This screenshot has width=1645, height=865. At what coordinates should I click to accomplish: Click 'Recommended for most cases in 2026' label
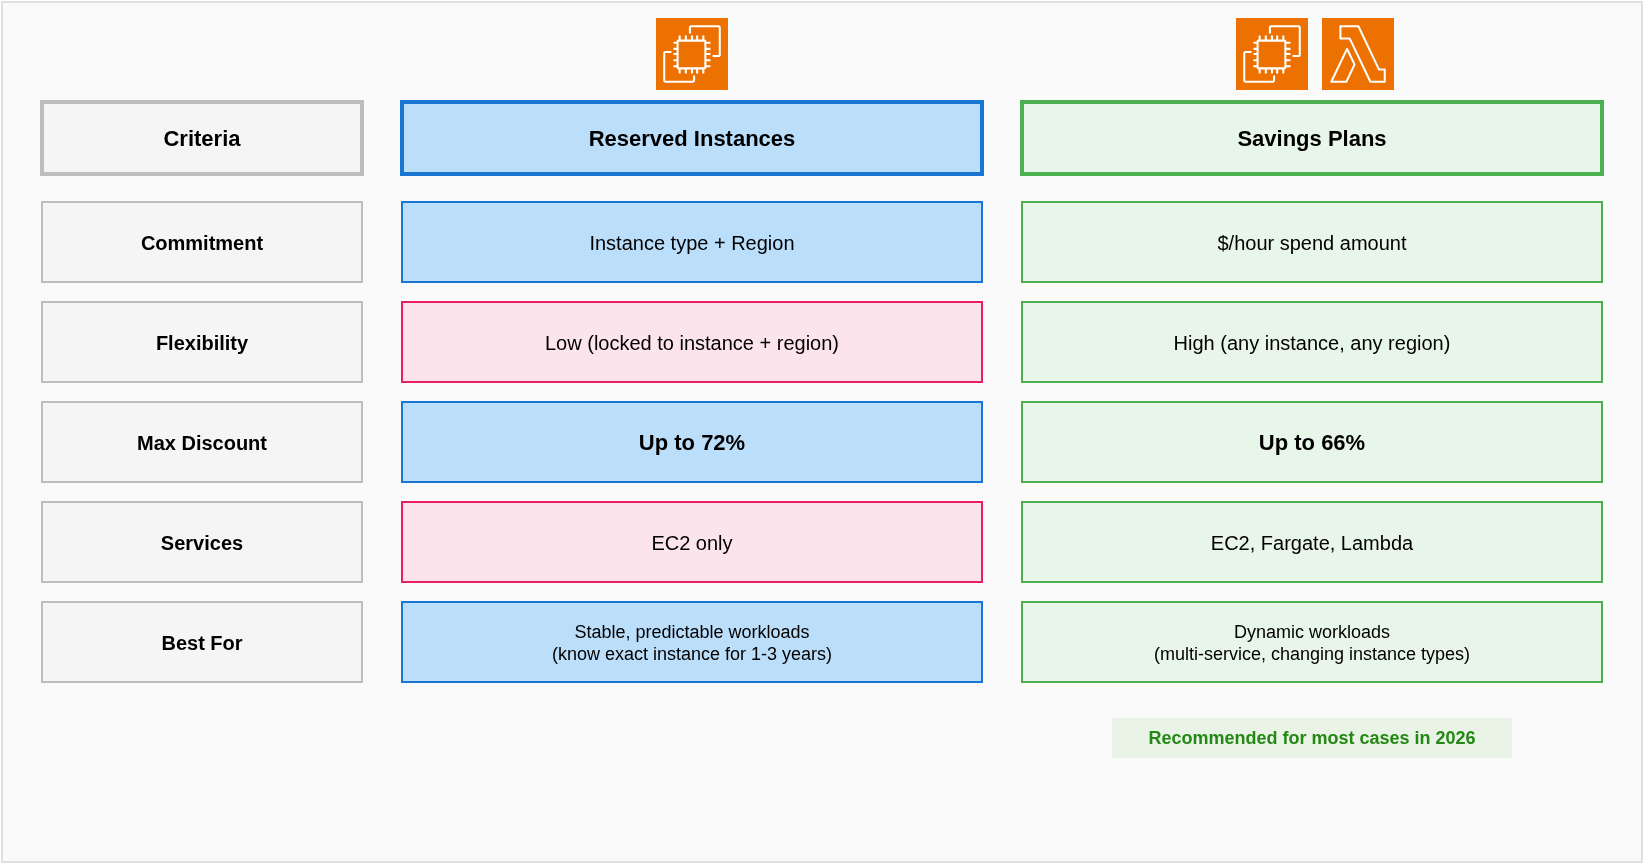1311,738
